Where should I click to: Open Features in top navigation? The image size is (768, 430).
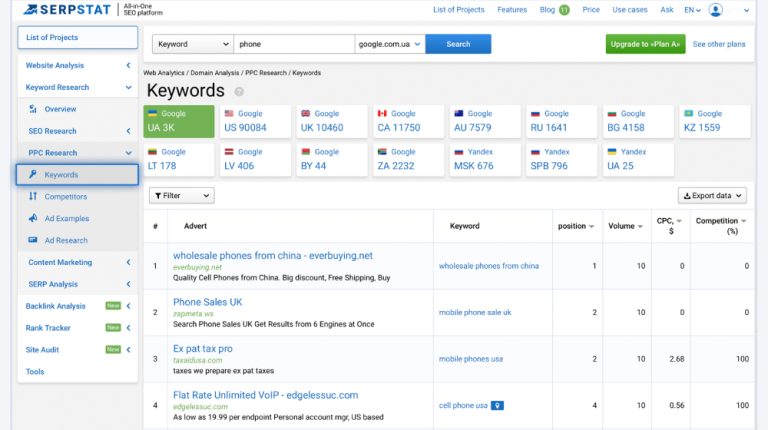point(512,10)
